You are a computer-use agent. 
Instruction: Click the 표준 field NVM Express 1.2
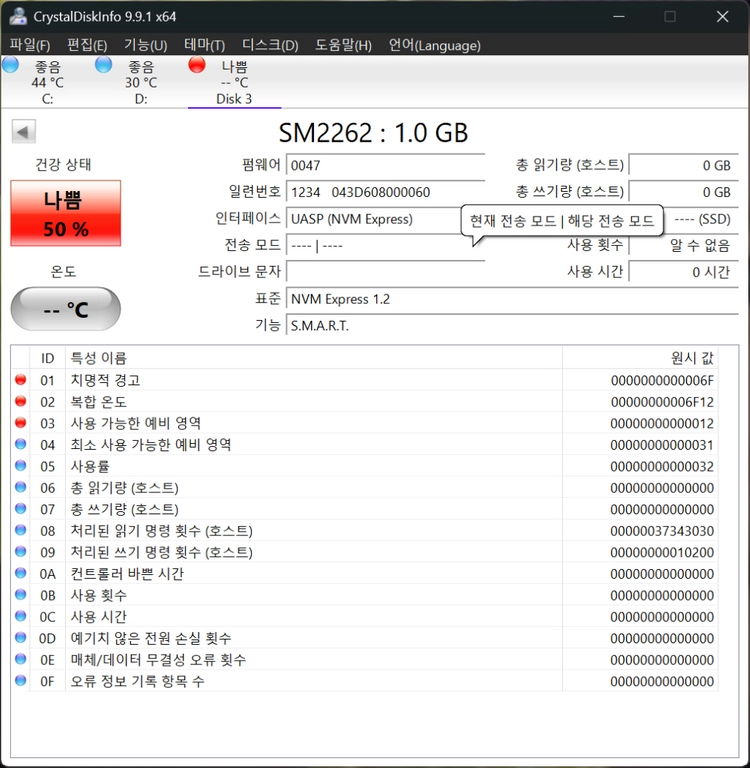(512, 299)
